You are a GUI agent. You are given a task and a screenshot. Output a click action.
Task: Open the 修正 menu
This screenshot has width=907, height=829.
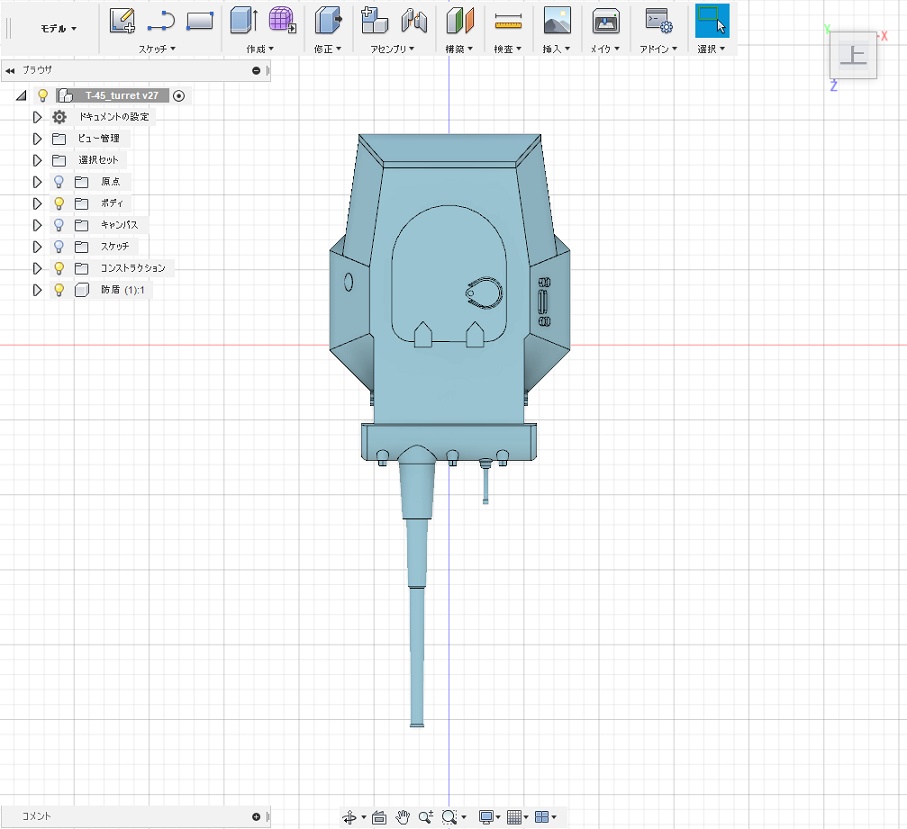point(327,48)
